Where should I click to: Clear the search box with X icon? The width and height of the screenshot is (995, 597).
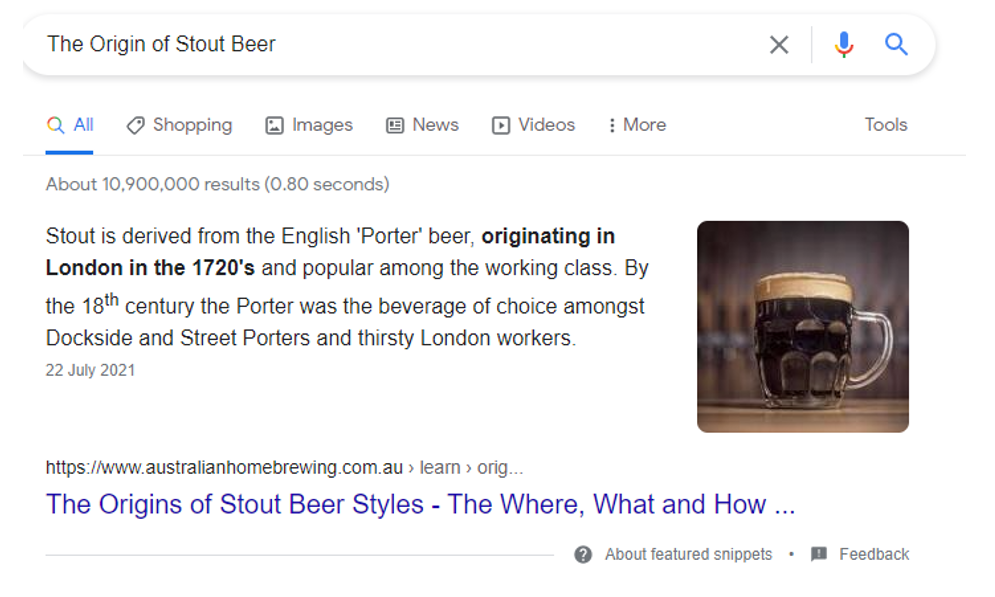click(778, 44)
